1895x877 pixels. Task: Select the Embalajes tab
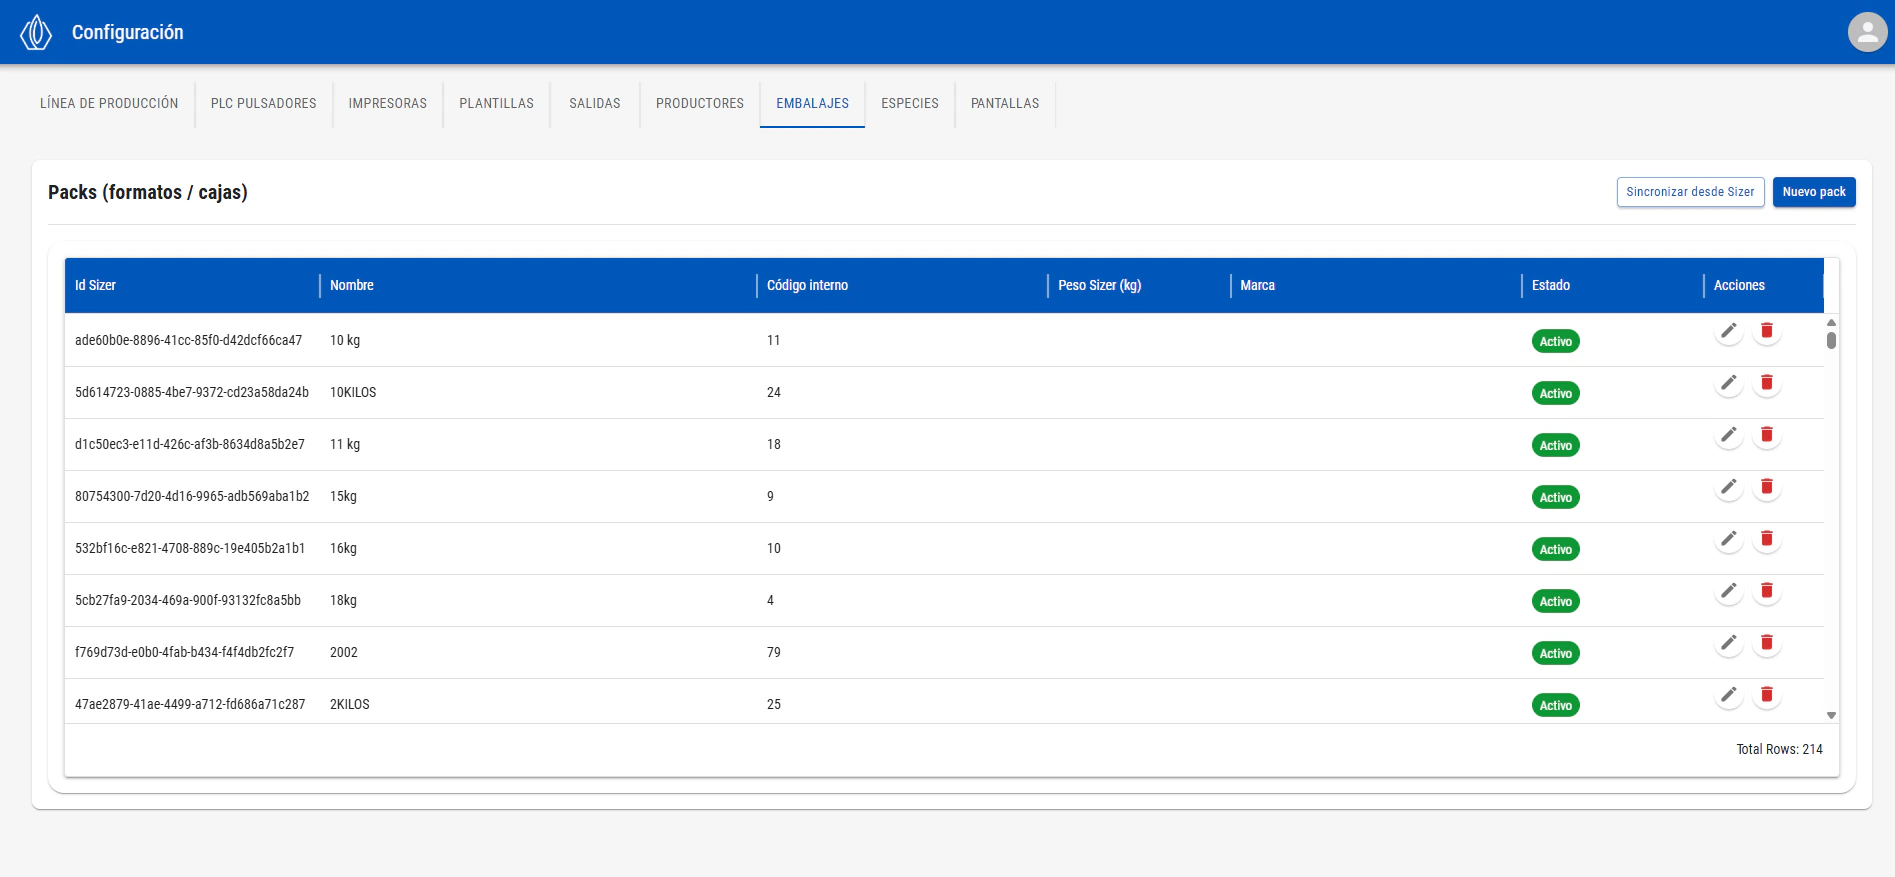[813, 104]
